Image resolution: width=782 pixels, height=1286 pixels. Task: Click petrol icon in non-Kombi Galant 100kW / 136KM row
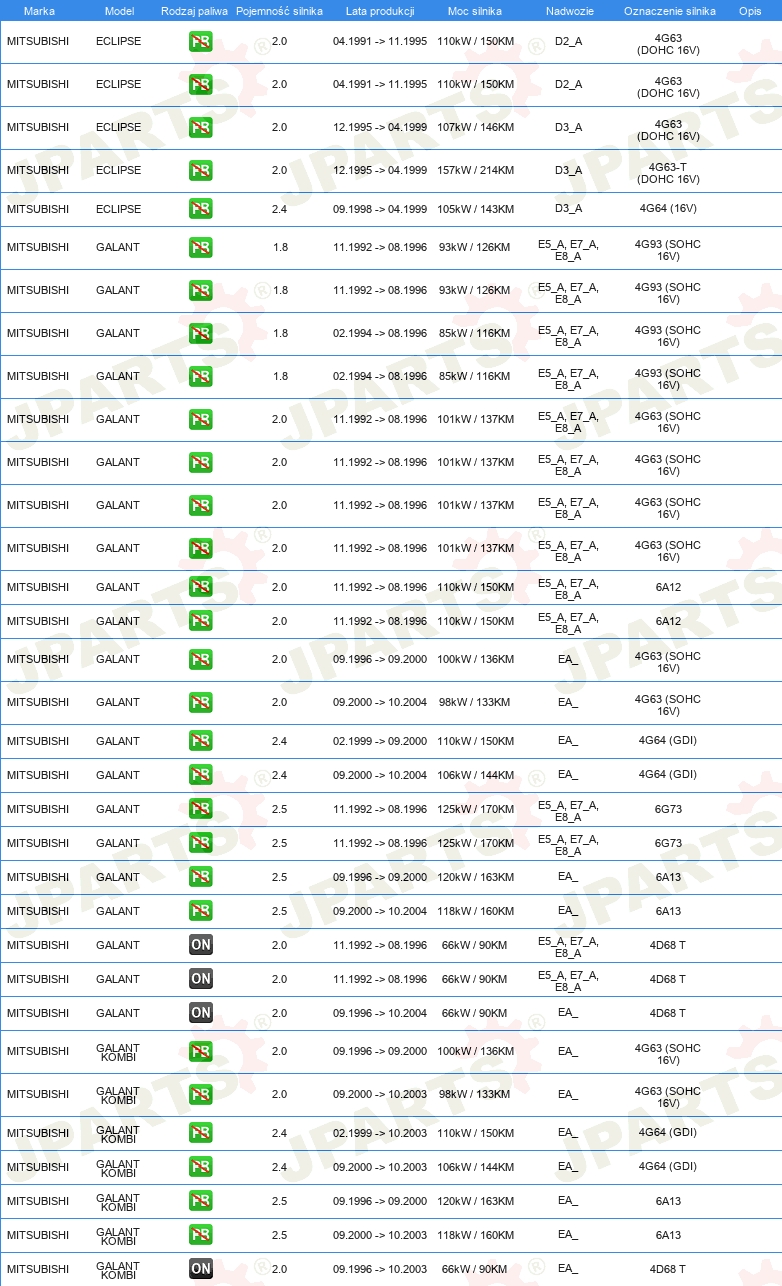tap(201, 659)
